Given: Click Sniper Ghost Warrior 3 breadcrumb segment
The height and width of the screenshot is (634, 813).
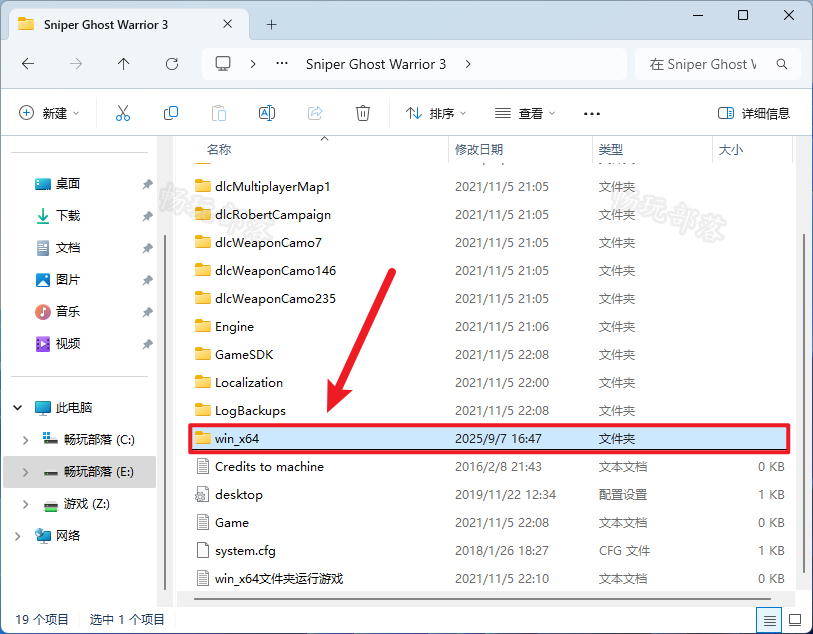Looking at the screenshot, I should [x=376, y=64].
